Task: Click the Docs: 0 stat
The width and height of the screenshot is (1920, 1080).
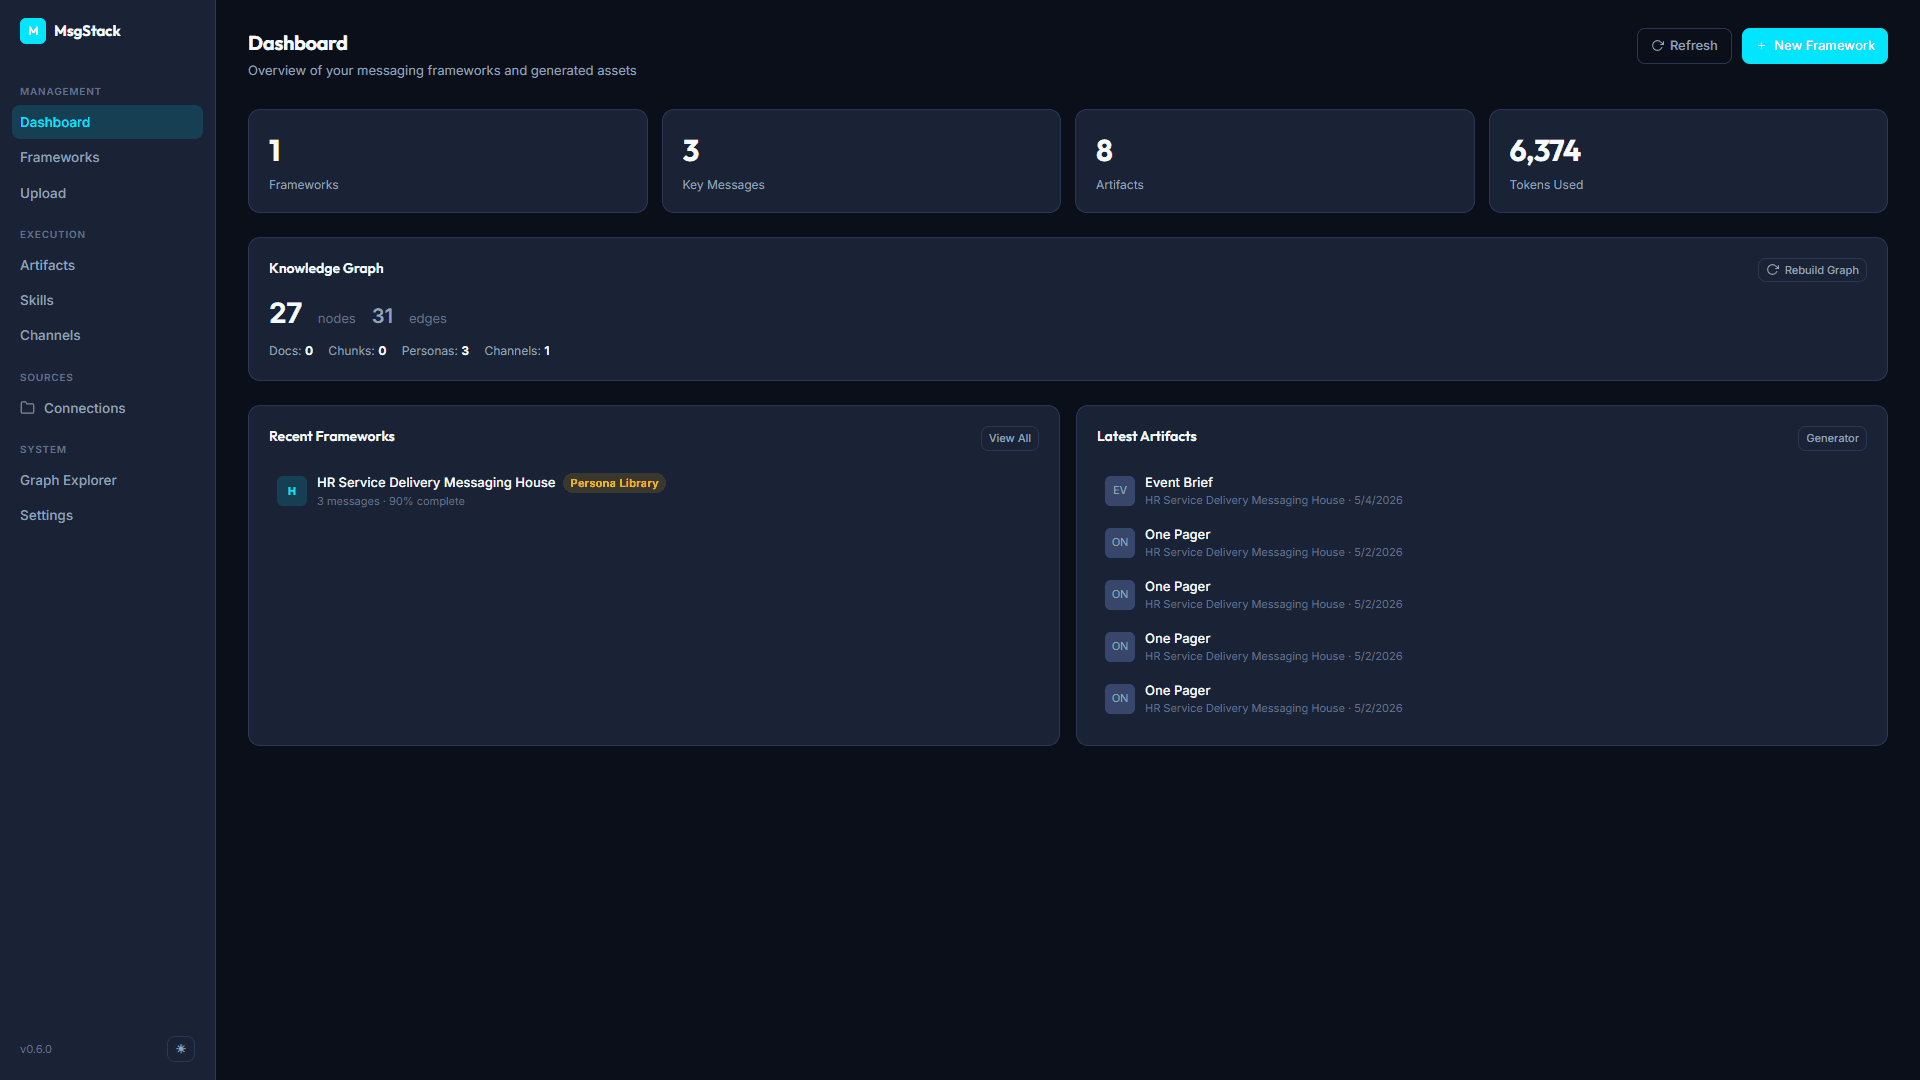Action: (291, 351)
